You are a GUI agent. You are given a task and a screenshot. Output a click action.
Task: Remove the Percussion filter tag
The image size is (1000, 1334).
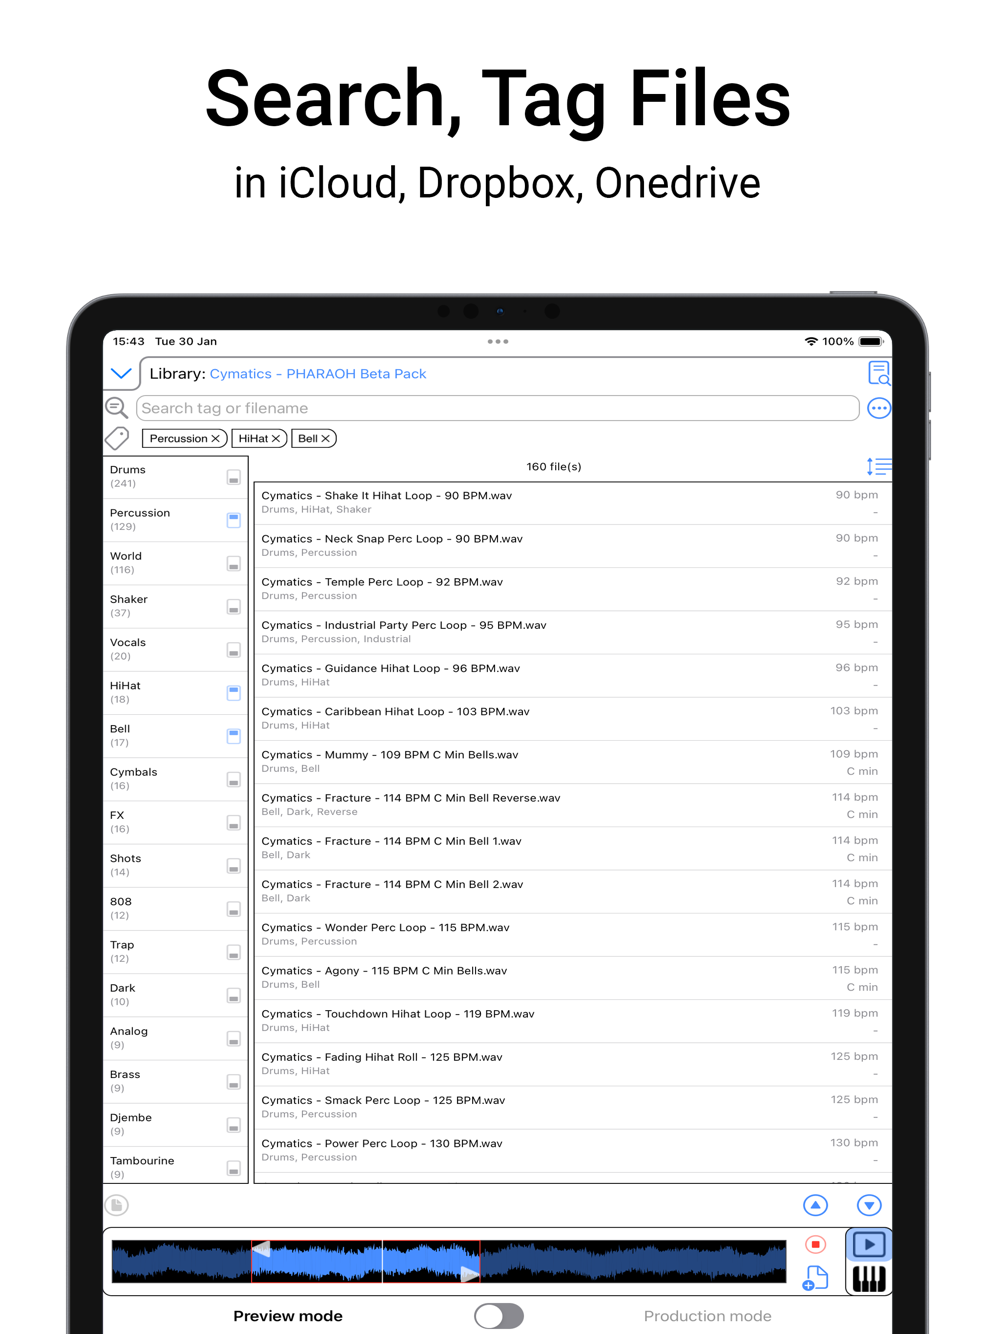215,439
